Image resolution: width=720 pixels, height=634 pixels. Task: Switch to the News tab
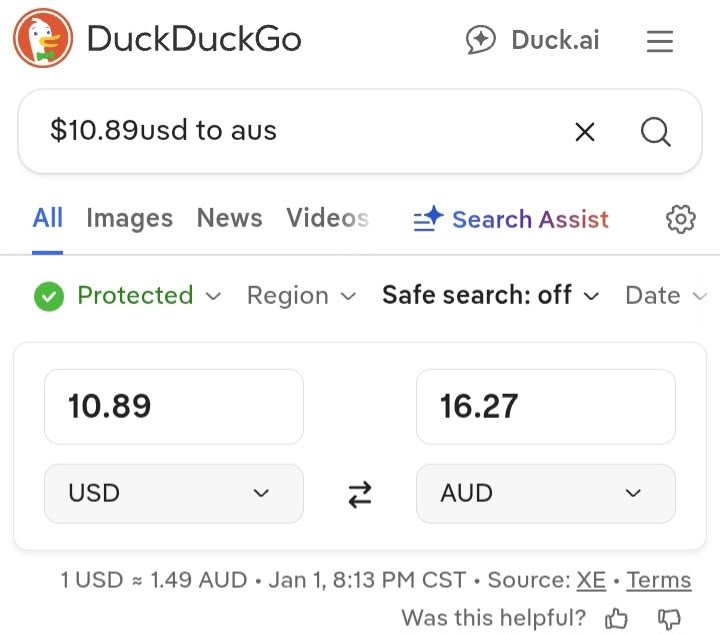point(229,218)
